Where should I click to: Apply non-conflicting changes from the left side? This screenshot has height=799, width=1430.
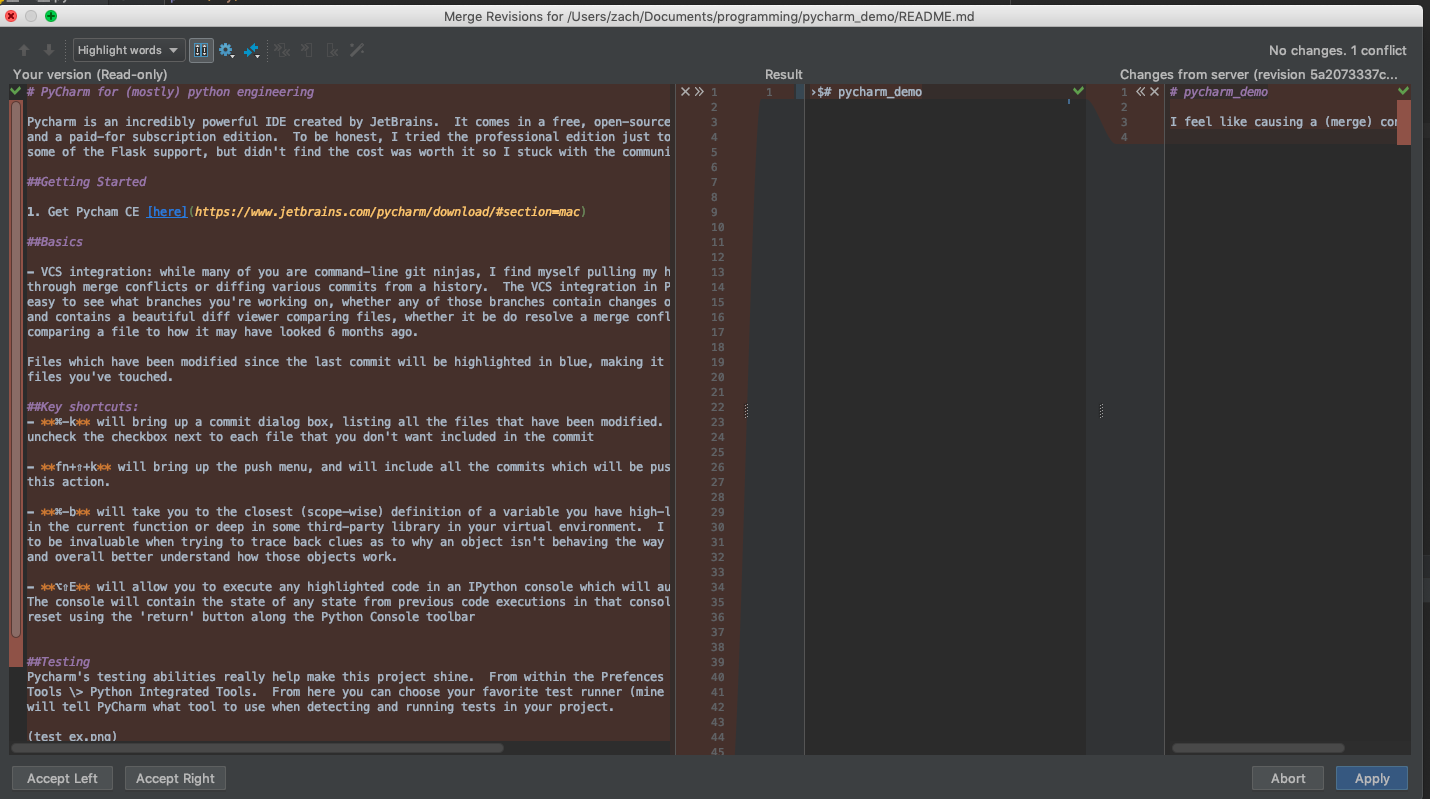307,50
